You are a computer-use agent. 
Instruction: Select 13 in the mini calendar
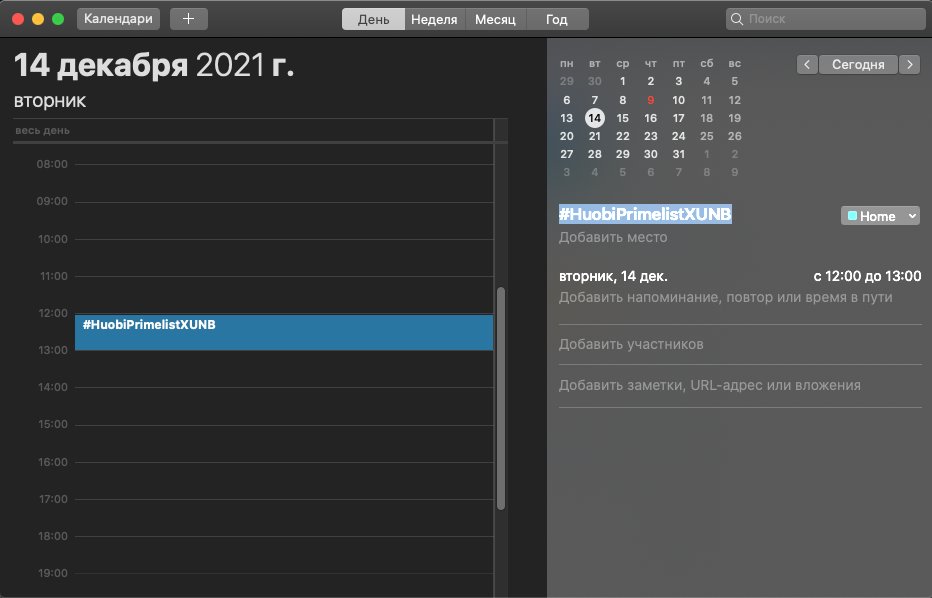pyautogui.click(x=566, y=118)
